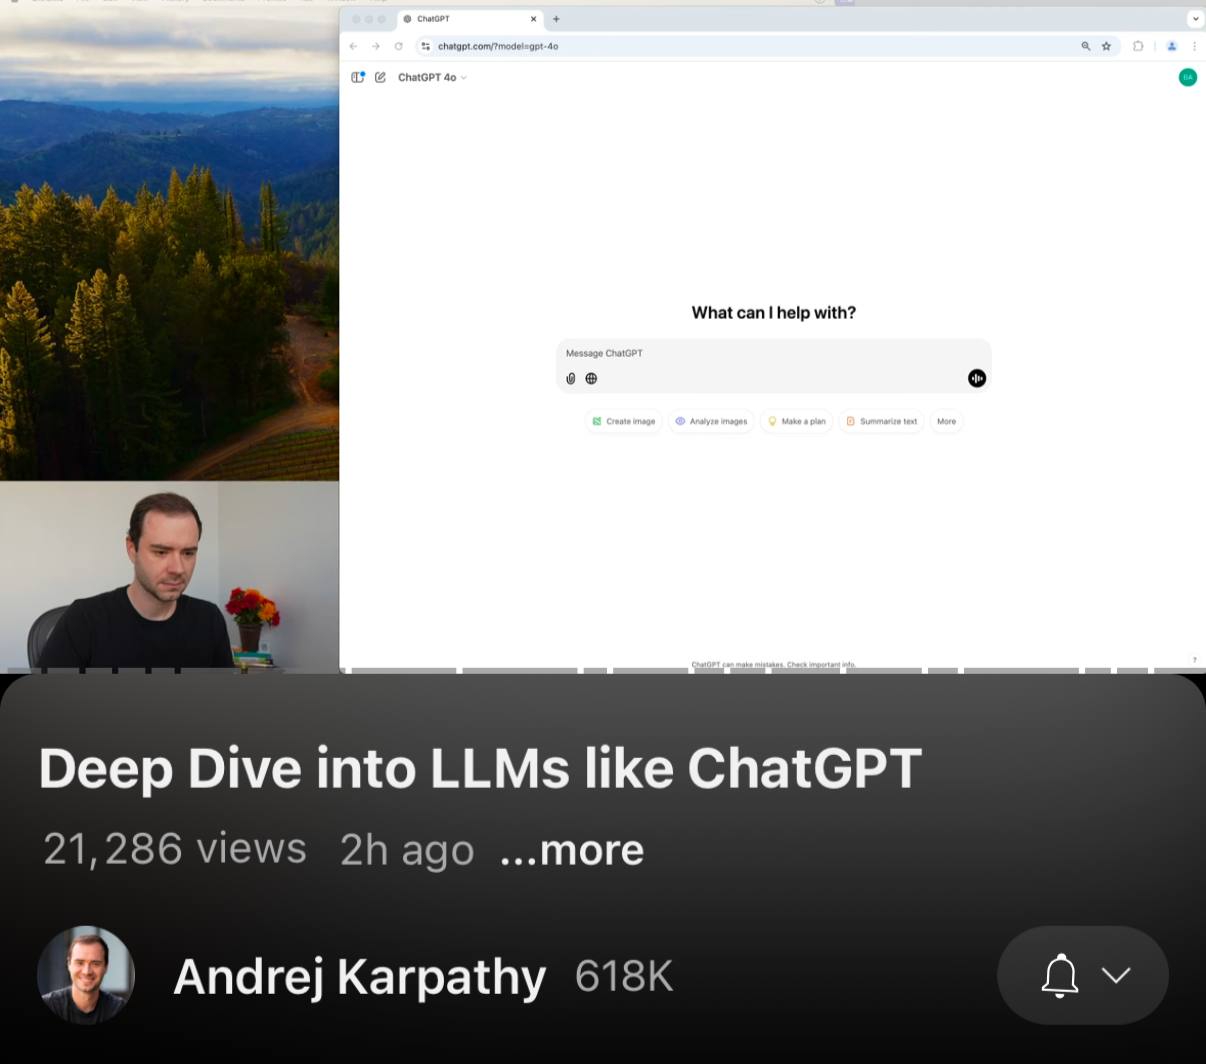The image size is (1206, 1064).
Task: Choose the Make a plan suggestion
Action: click(797, 421)
